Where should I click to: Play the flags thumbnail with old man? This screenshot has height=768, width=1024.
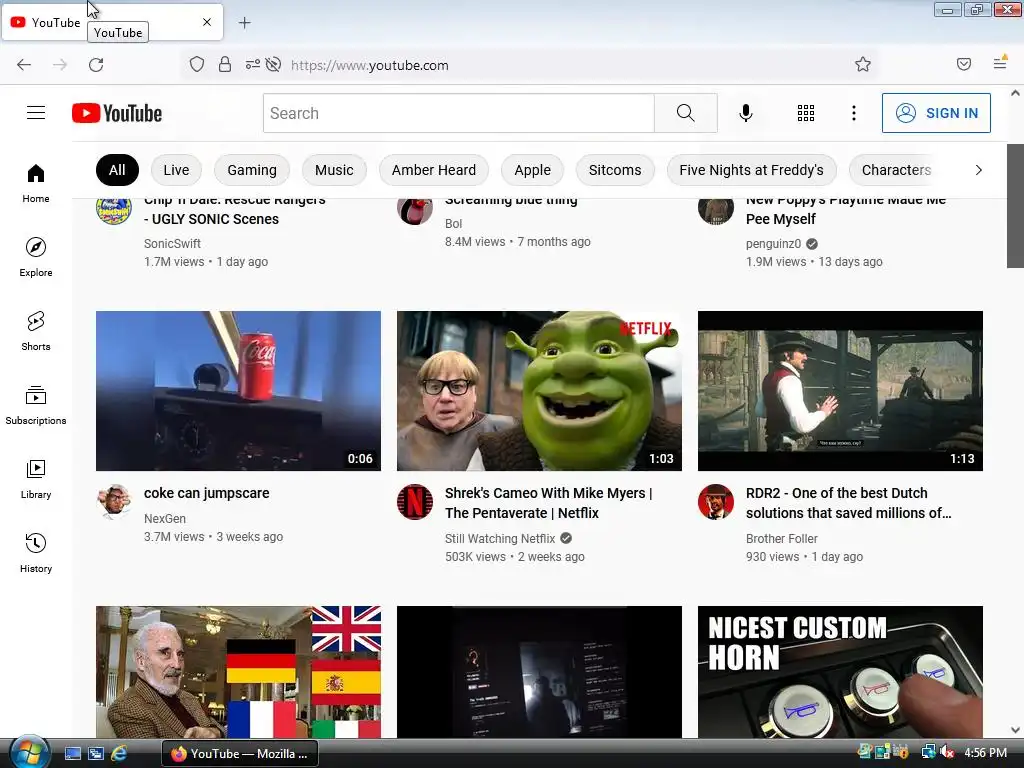tap(238, 672)
